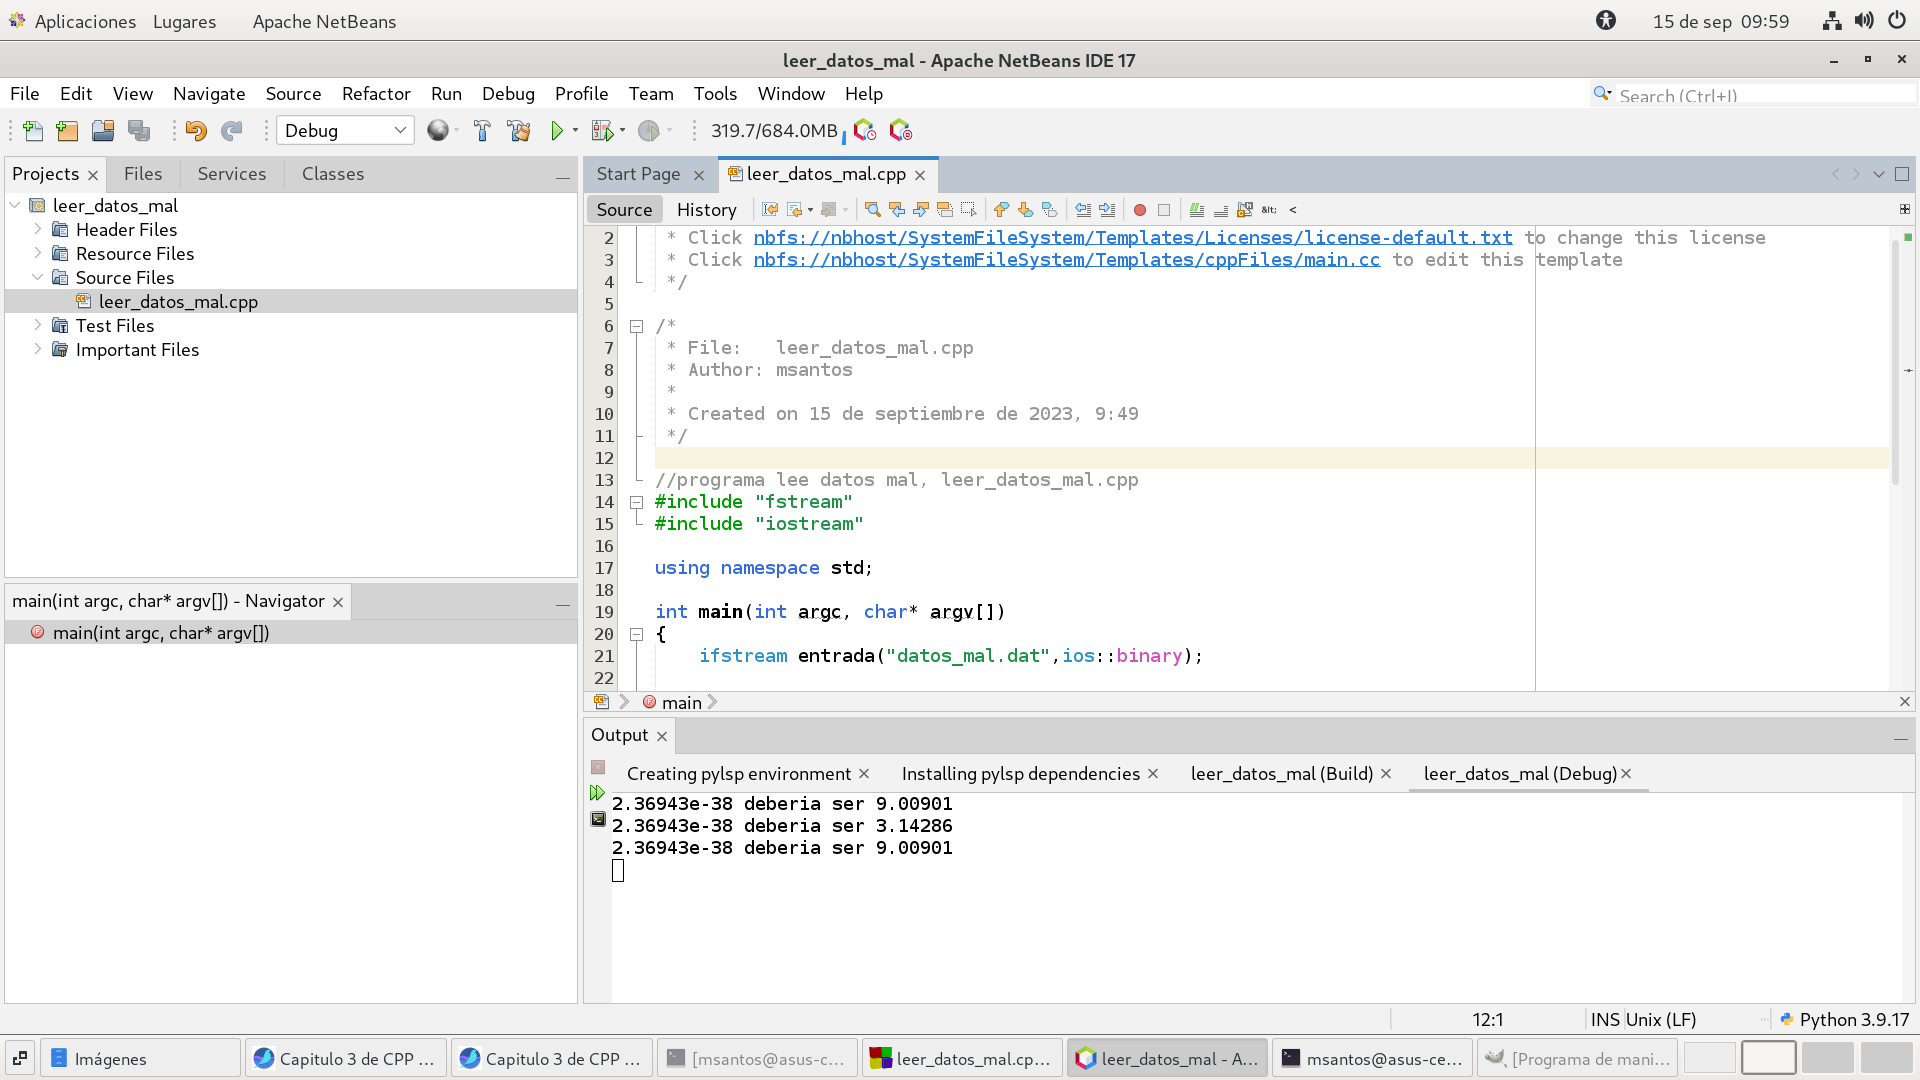Expand the Header Files tree node
Image resolution: width=1920 pixels, height=1080 pixels.
tap(38, 229)
